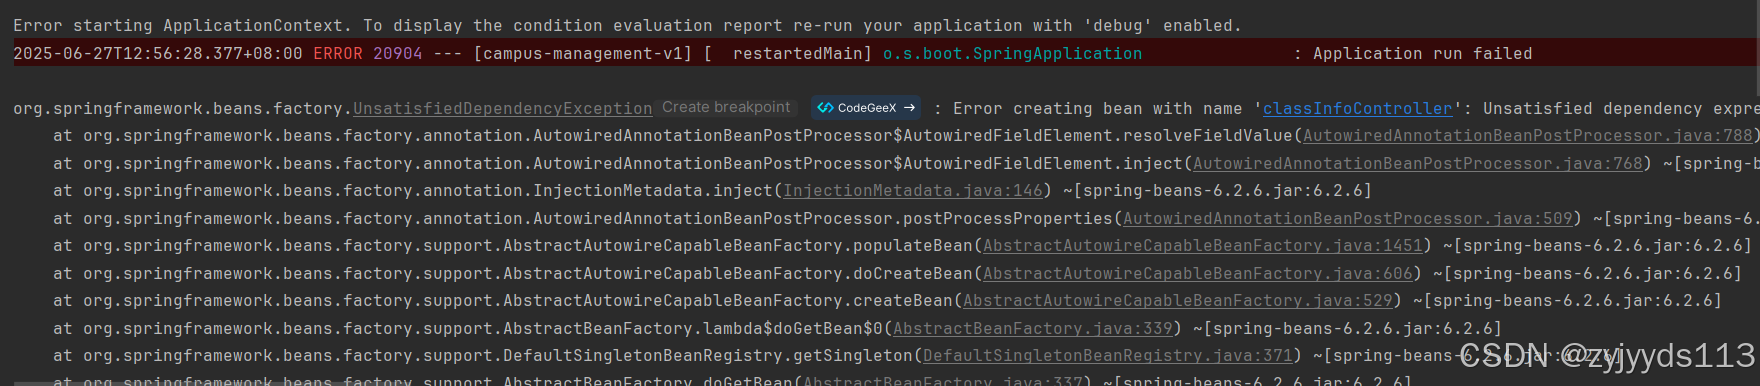Click the 'Application run failed' message
Image resolution: width=1760 pixels, height=386 pixels.
tap(1422, 54)
